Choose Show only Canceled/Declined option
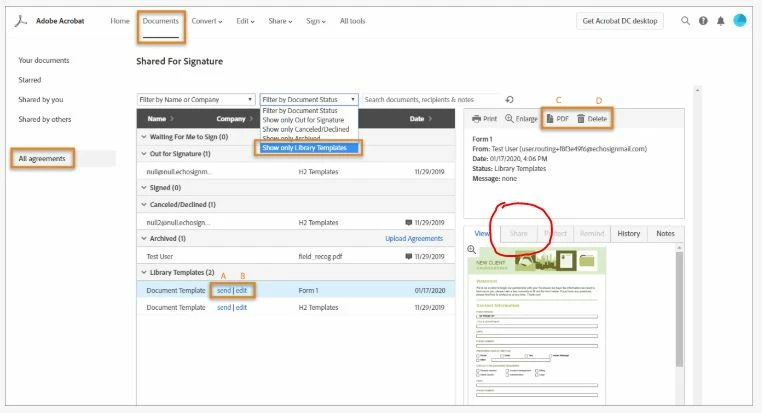Screen dimensions: 762x413 [306, 129]
